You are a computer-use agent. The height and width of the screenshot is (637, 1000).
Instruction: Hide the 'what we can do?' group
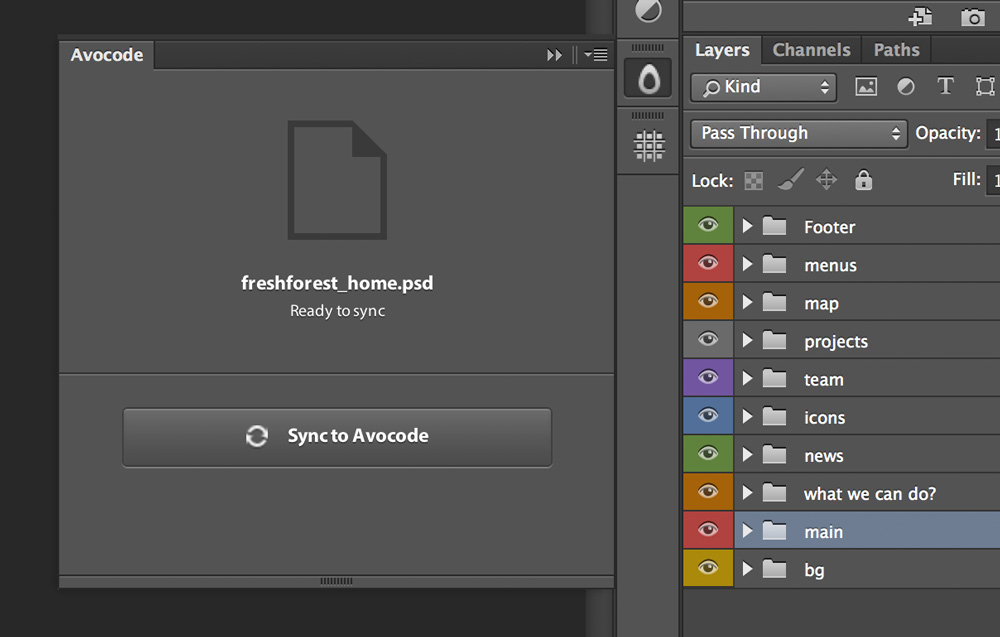pos(708,492)
